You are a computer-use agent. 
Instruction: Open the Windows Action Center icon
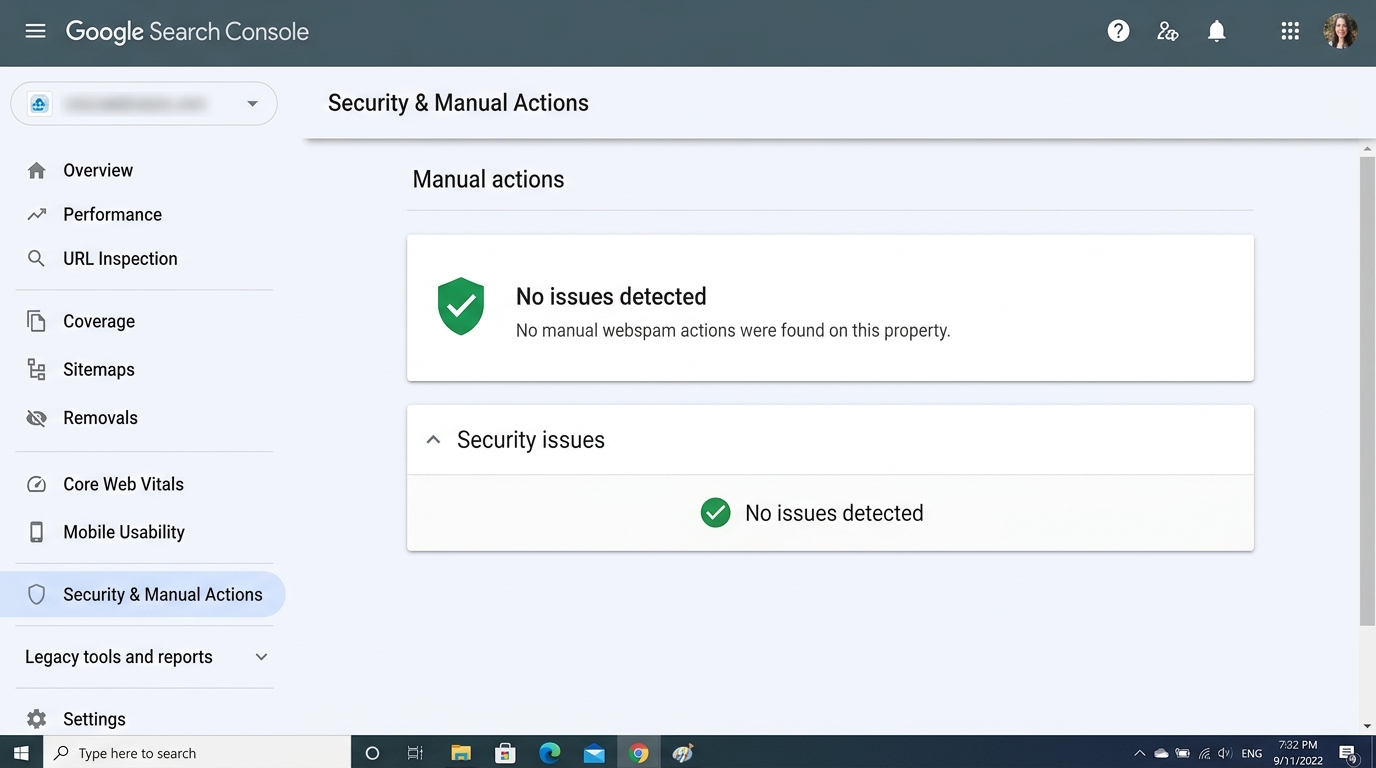coord(1348,753)
